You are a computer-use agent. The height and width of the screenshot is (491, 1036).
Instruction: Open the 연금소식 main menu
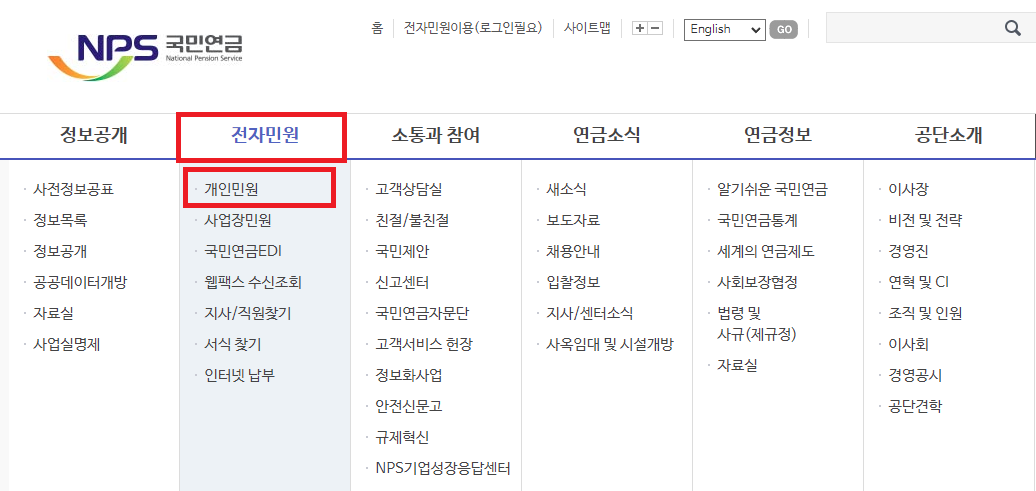pos(607,135)
